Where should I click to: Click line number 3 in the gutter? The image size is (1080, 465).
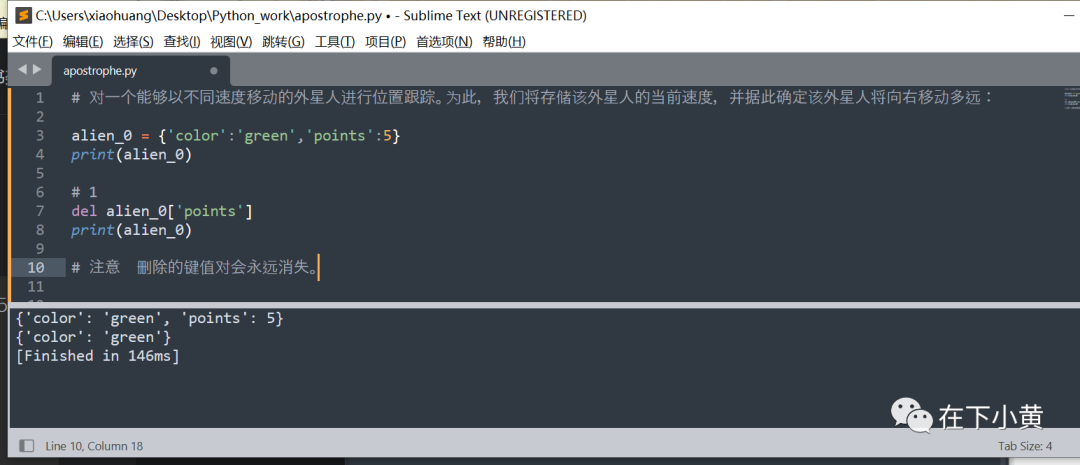pyautogui.click(x=39, y=136)
